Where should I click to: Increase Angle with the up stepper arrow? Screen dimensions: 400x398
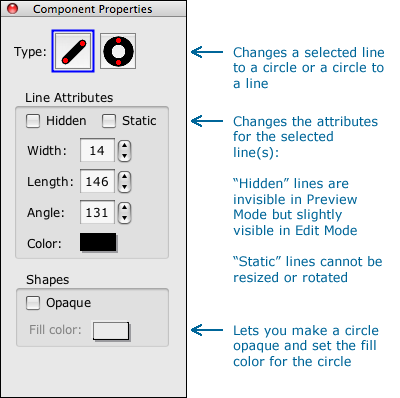(x=125, y=208)
